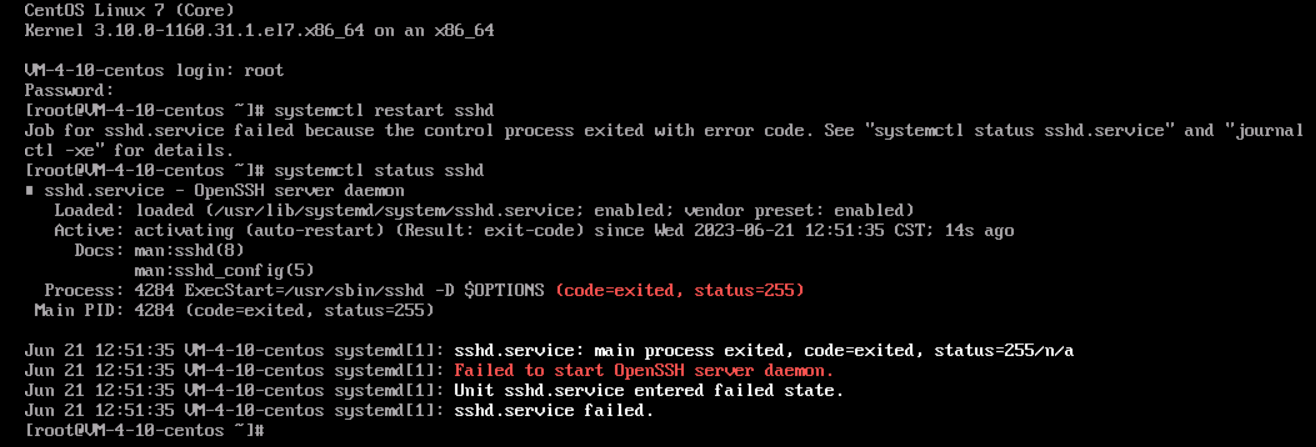Click the 'CentOS Linux 7 (Core)' banner line
The height and width of the screenshot is (447, 1316).
tap(130, 10)
